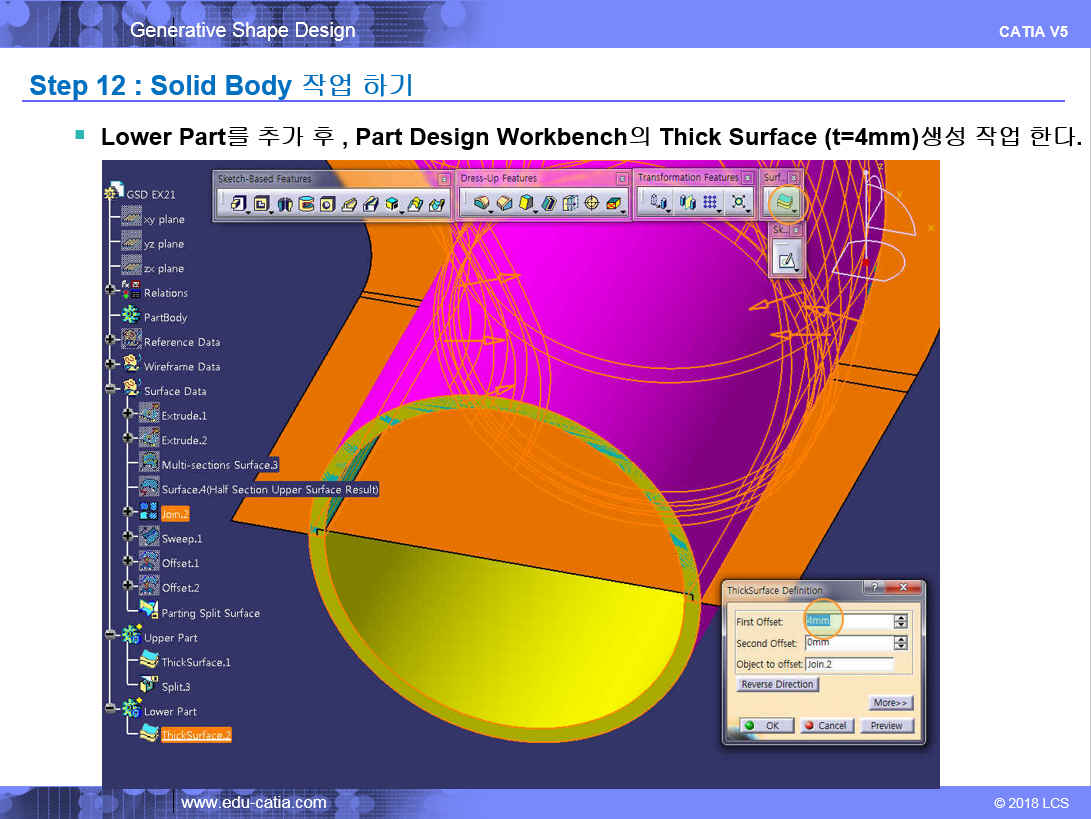
Task: Click the Second Offset input field
Action: 848,643
